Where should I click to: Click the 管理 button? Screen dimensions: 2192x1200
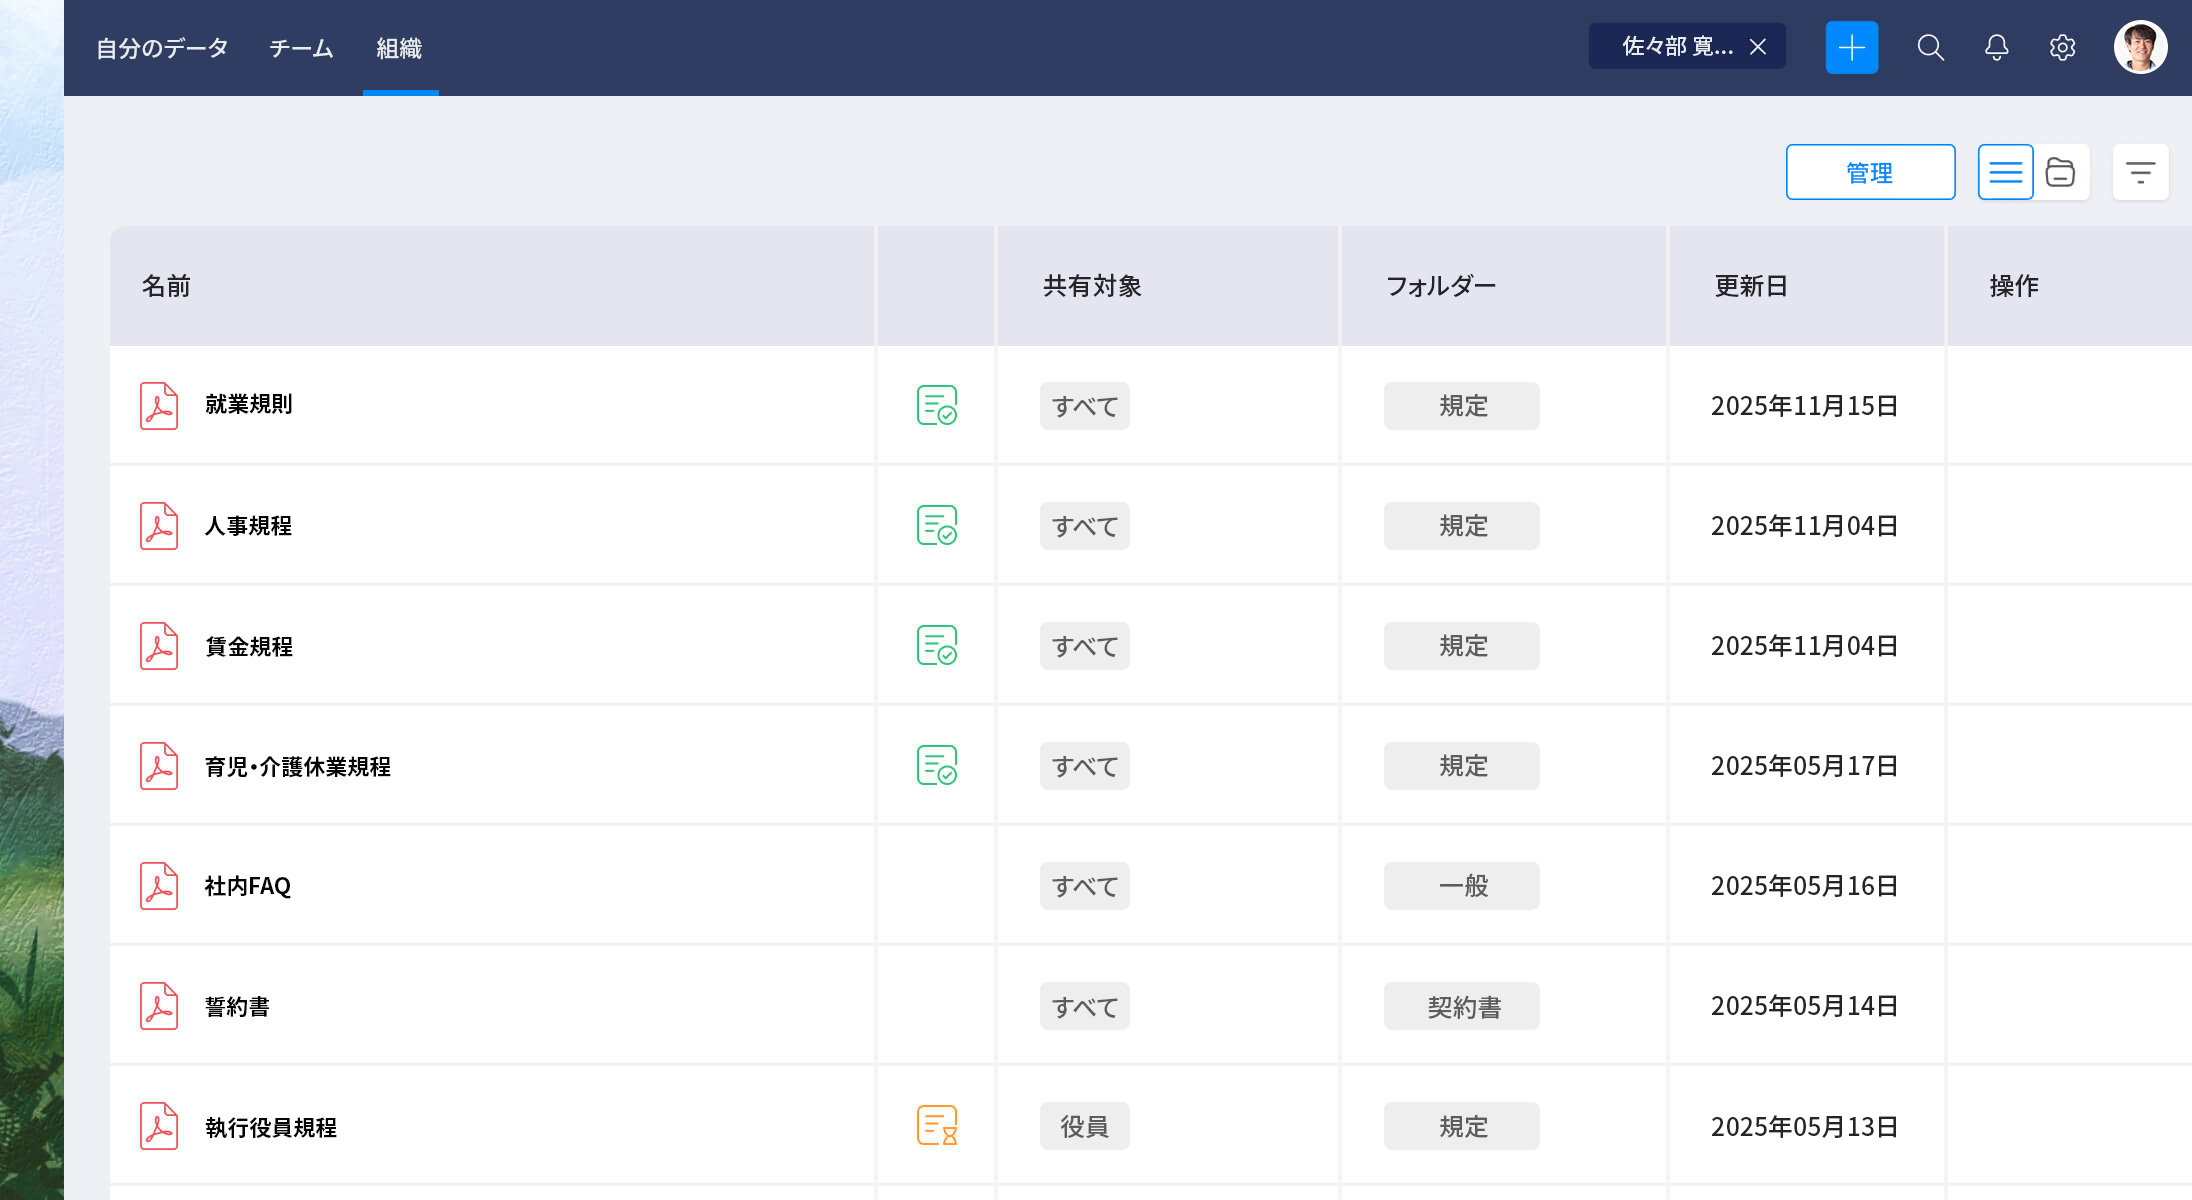coord(1870,172)
